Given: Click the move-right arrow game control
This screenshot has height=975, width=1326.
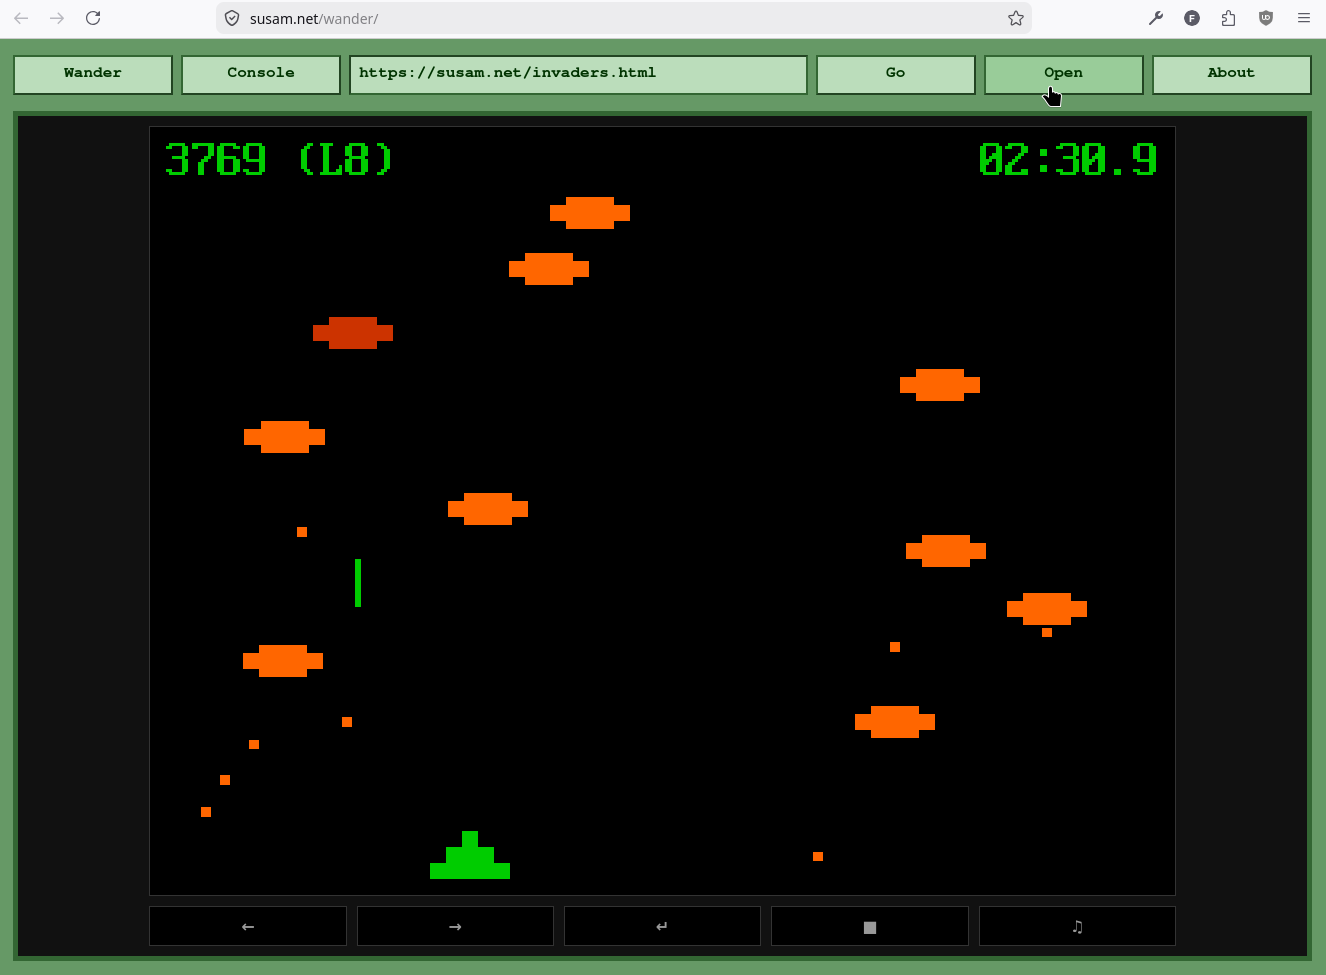Looking at the screenshot, I should (x=455, y=926).
